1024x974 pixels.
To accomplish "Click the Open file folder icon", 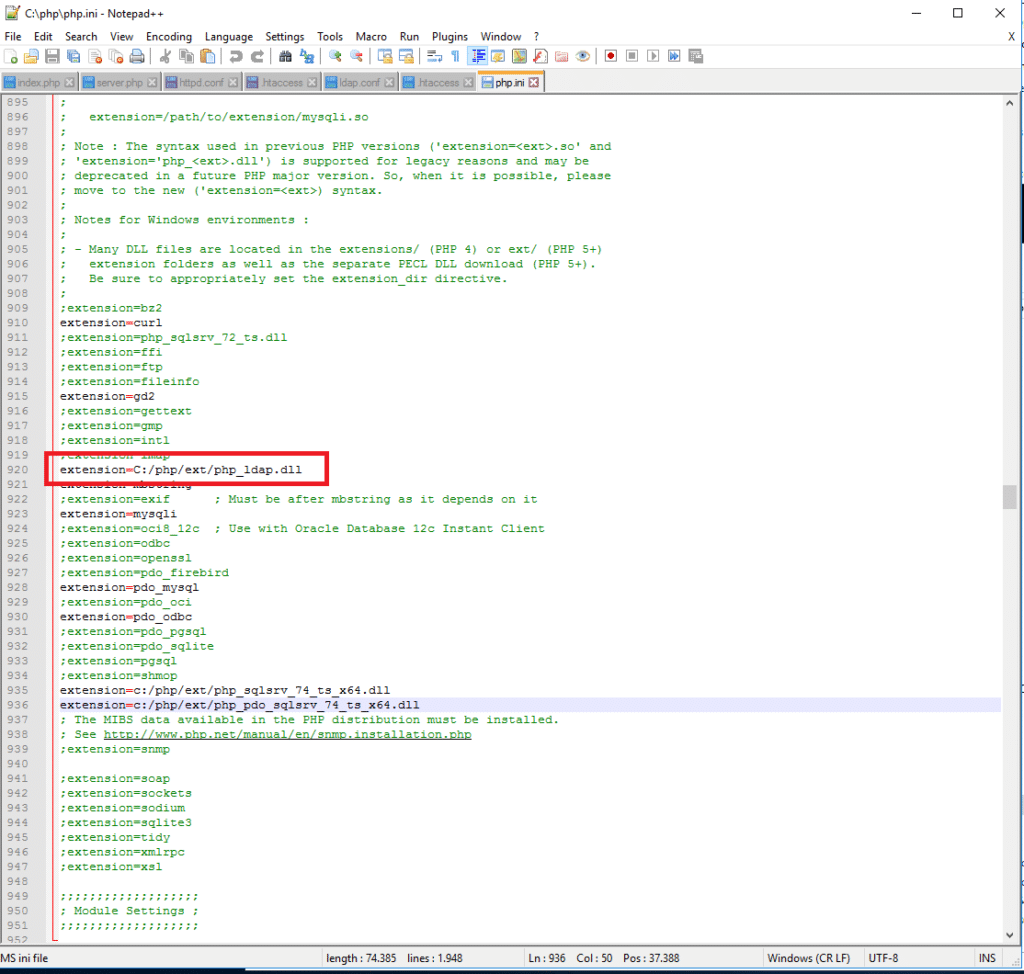I will click(x=31, y=56).
